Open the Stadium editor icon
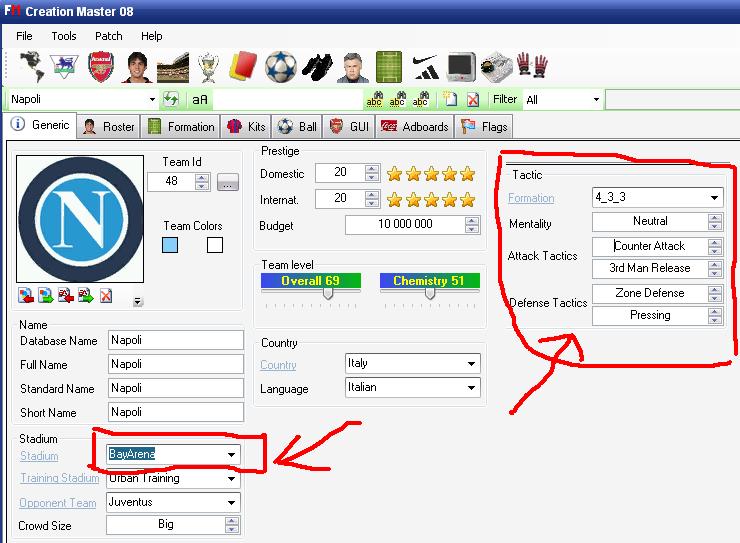This screenshot has height=543, width=740. 173,67
